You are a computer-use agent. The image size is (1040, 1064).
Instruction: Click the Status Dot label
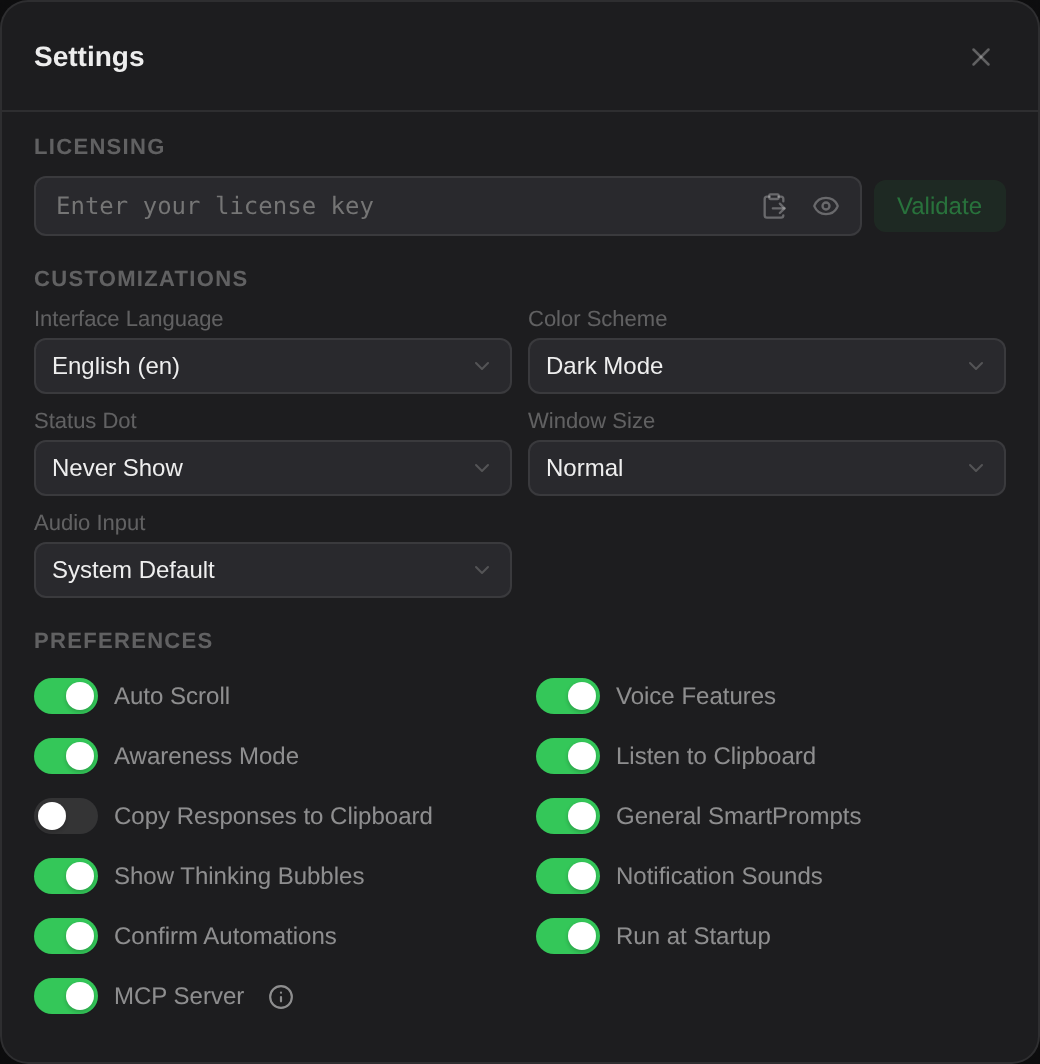point(85,421)
